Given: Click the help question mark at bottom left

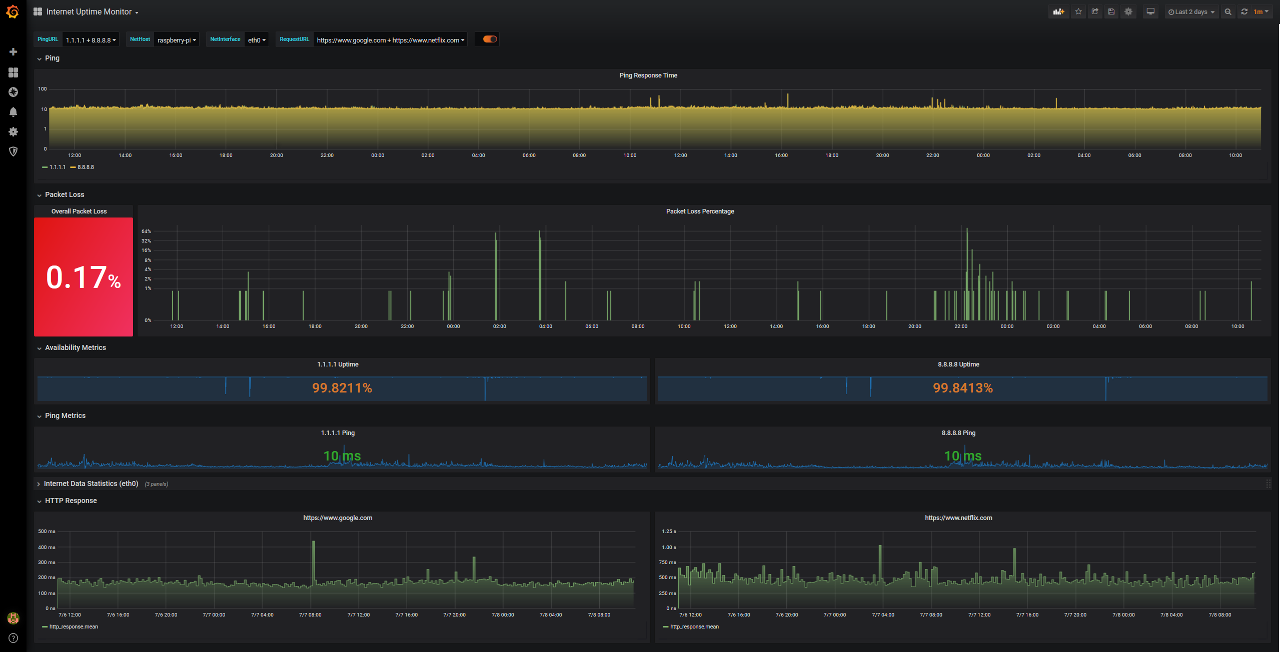Looking at the screenshot, I should (x=12, y=637).
